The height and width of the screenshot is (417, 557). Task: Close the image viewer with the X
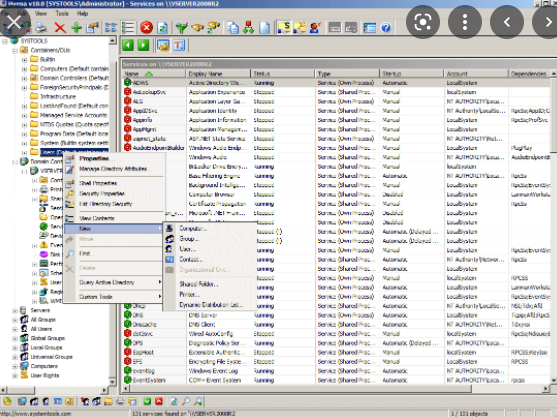pos(14,22)
